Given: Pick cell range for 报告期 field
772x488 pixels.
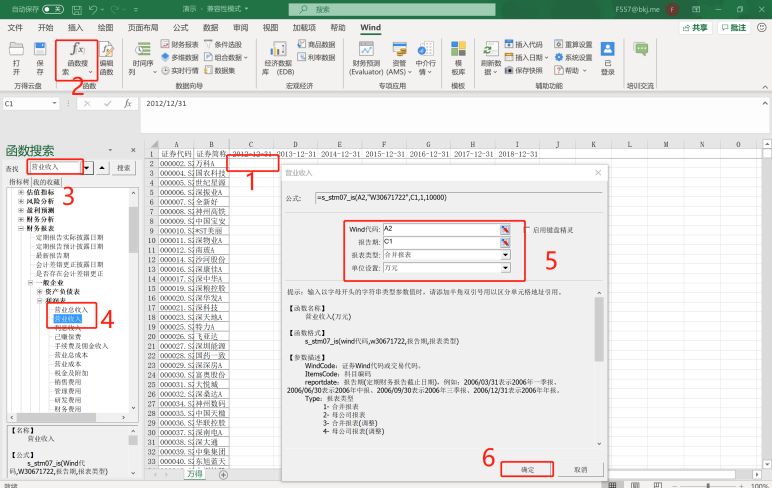Looking at the screenshot, I should coord(505,242).
